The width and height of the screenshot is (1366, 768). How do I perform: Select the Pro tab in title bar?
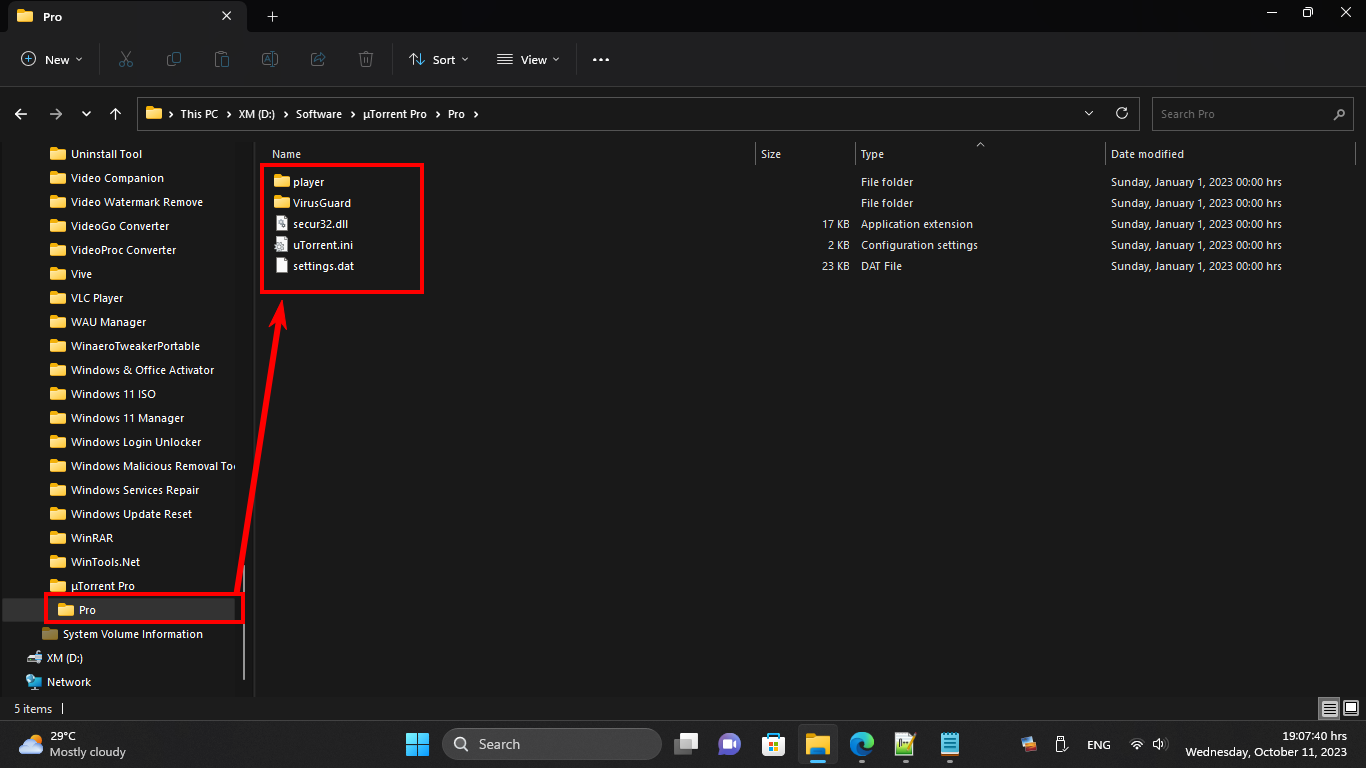click(x=125, y=17)
